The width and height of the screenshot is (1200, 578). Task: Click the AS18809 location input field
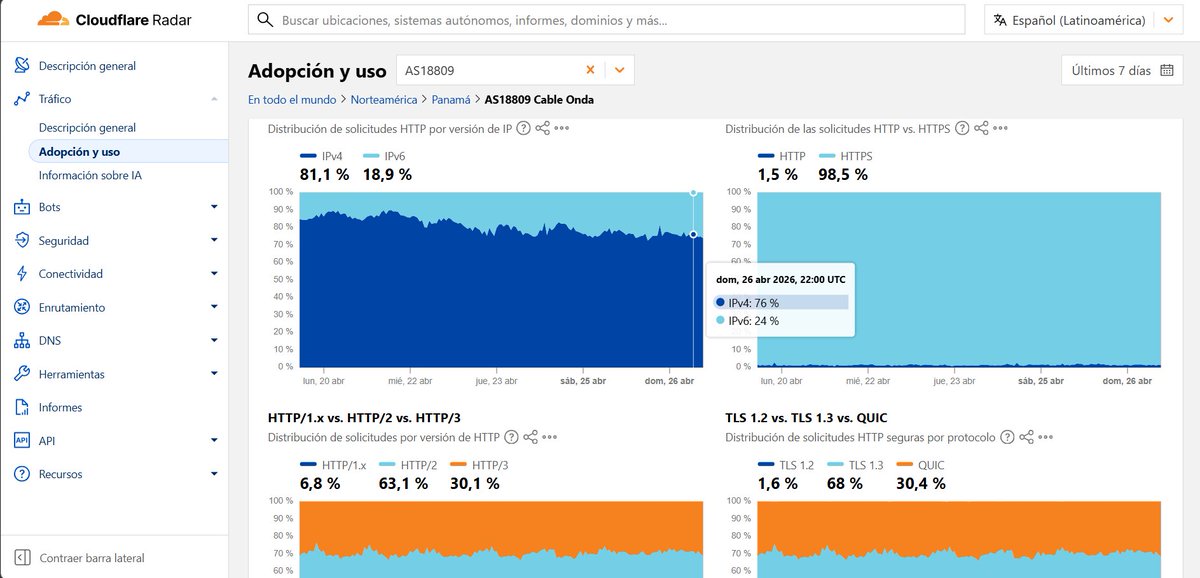point(488,70)
